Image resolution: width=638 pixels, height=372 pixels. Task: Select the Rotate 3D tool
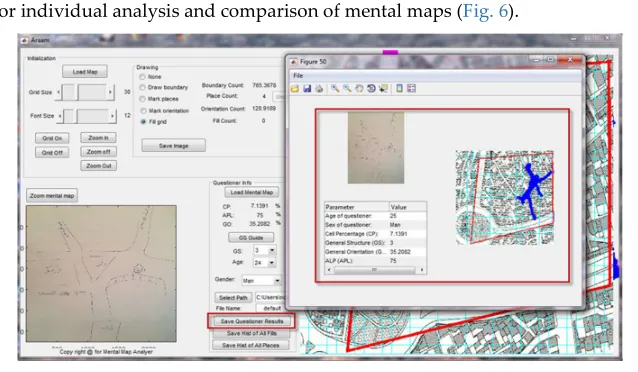(x=371, y=88)
